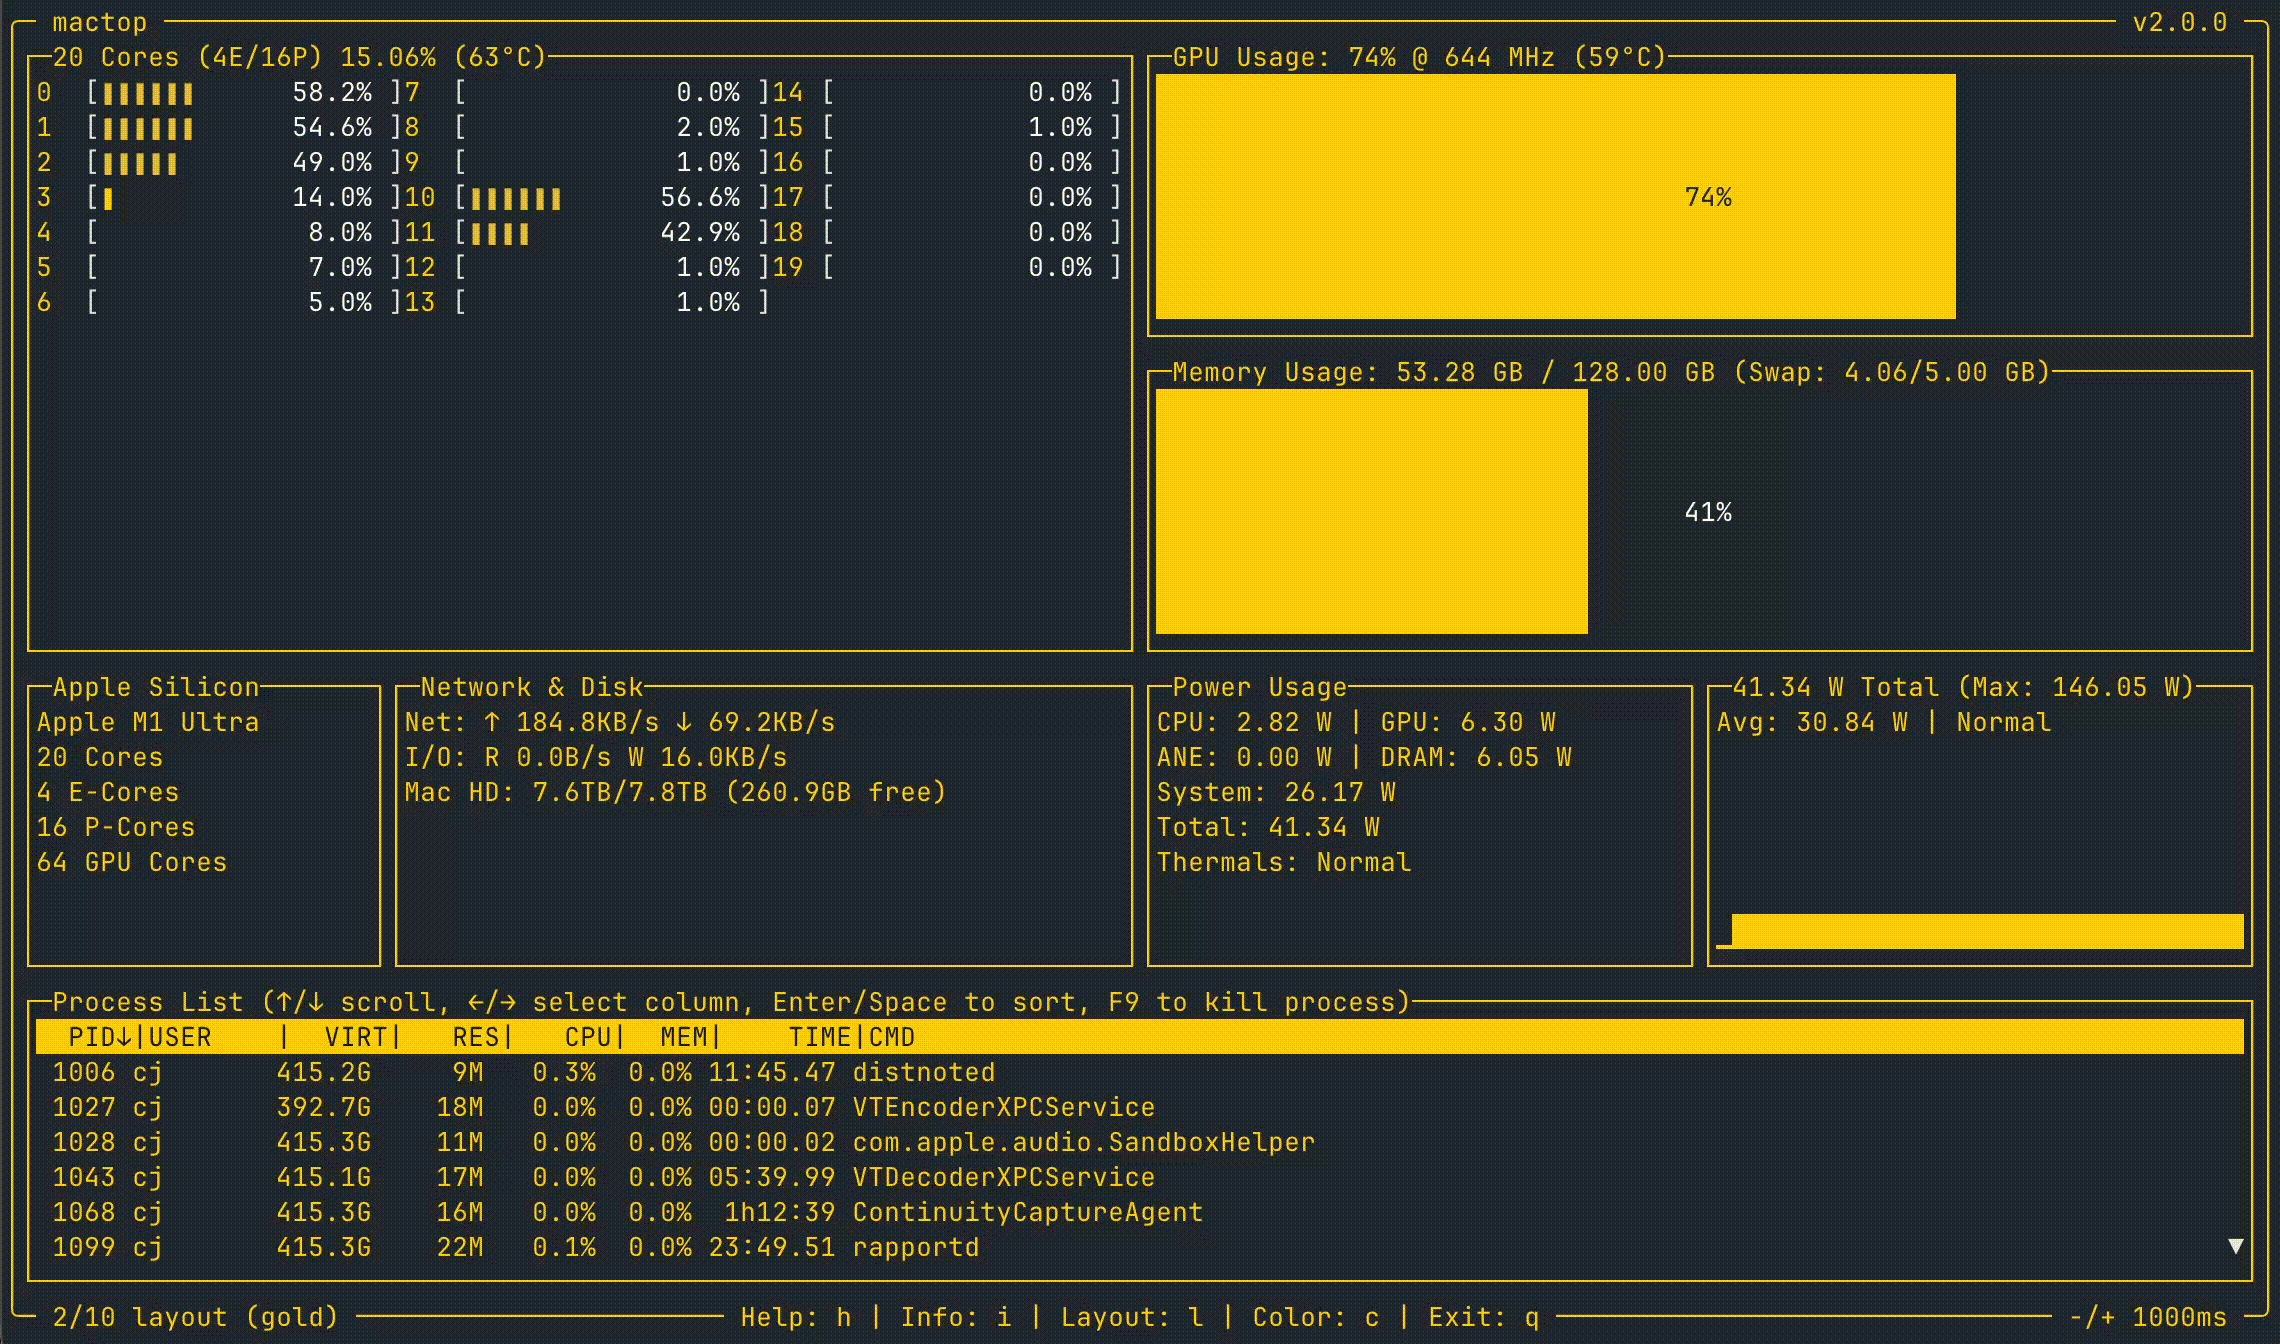Click the total power history graph bar
The height and width of the screenshot is (1344, 2280).
pos(1986,930)
